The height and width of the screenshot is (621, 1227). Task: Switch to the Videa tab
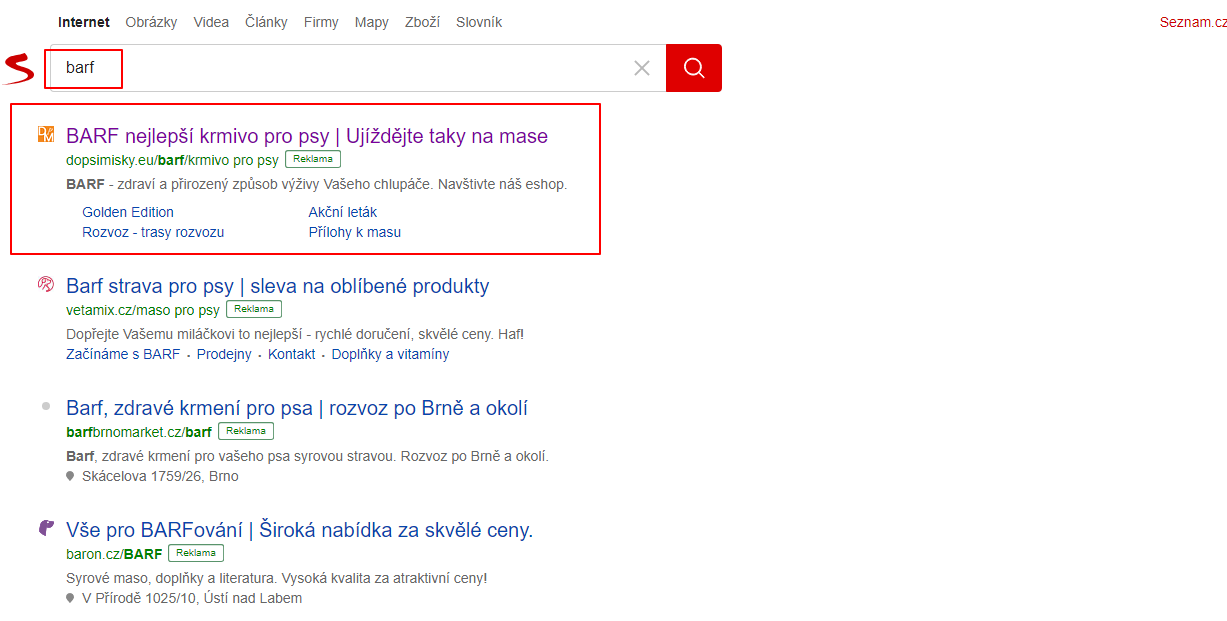tap(211, 22)
